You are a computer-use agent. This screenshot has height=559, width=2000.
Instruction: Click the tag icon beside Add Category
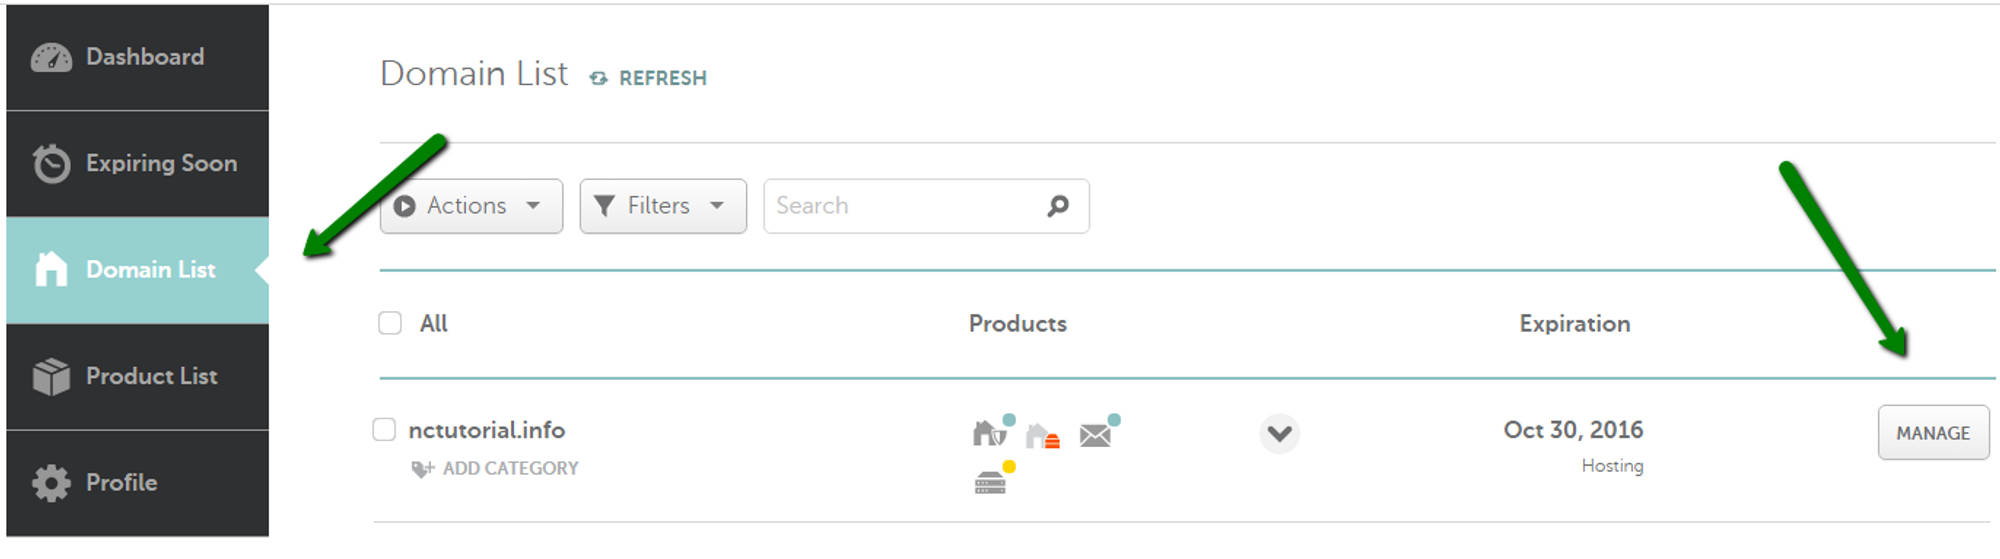coord(422,469)
